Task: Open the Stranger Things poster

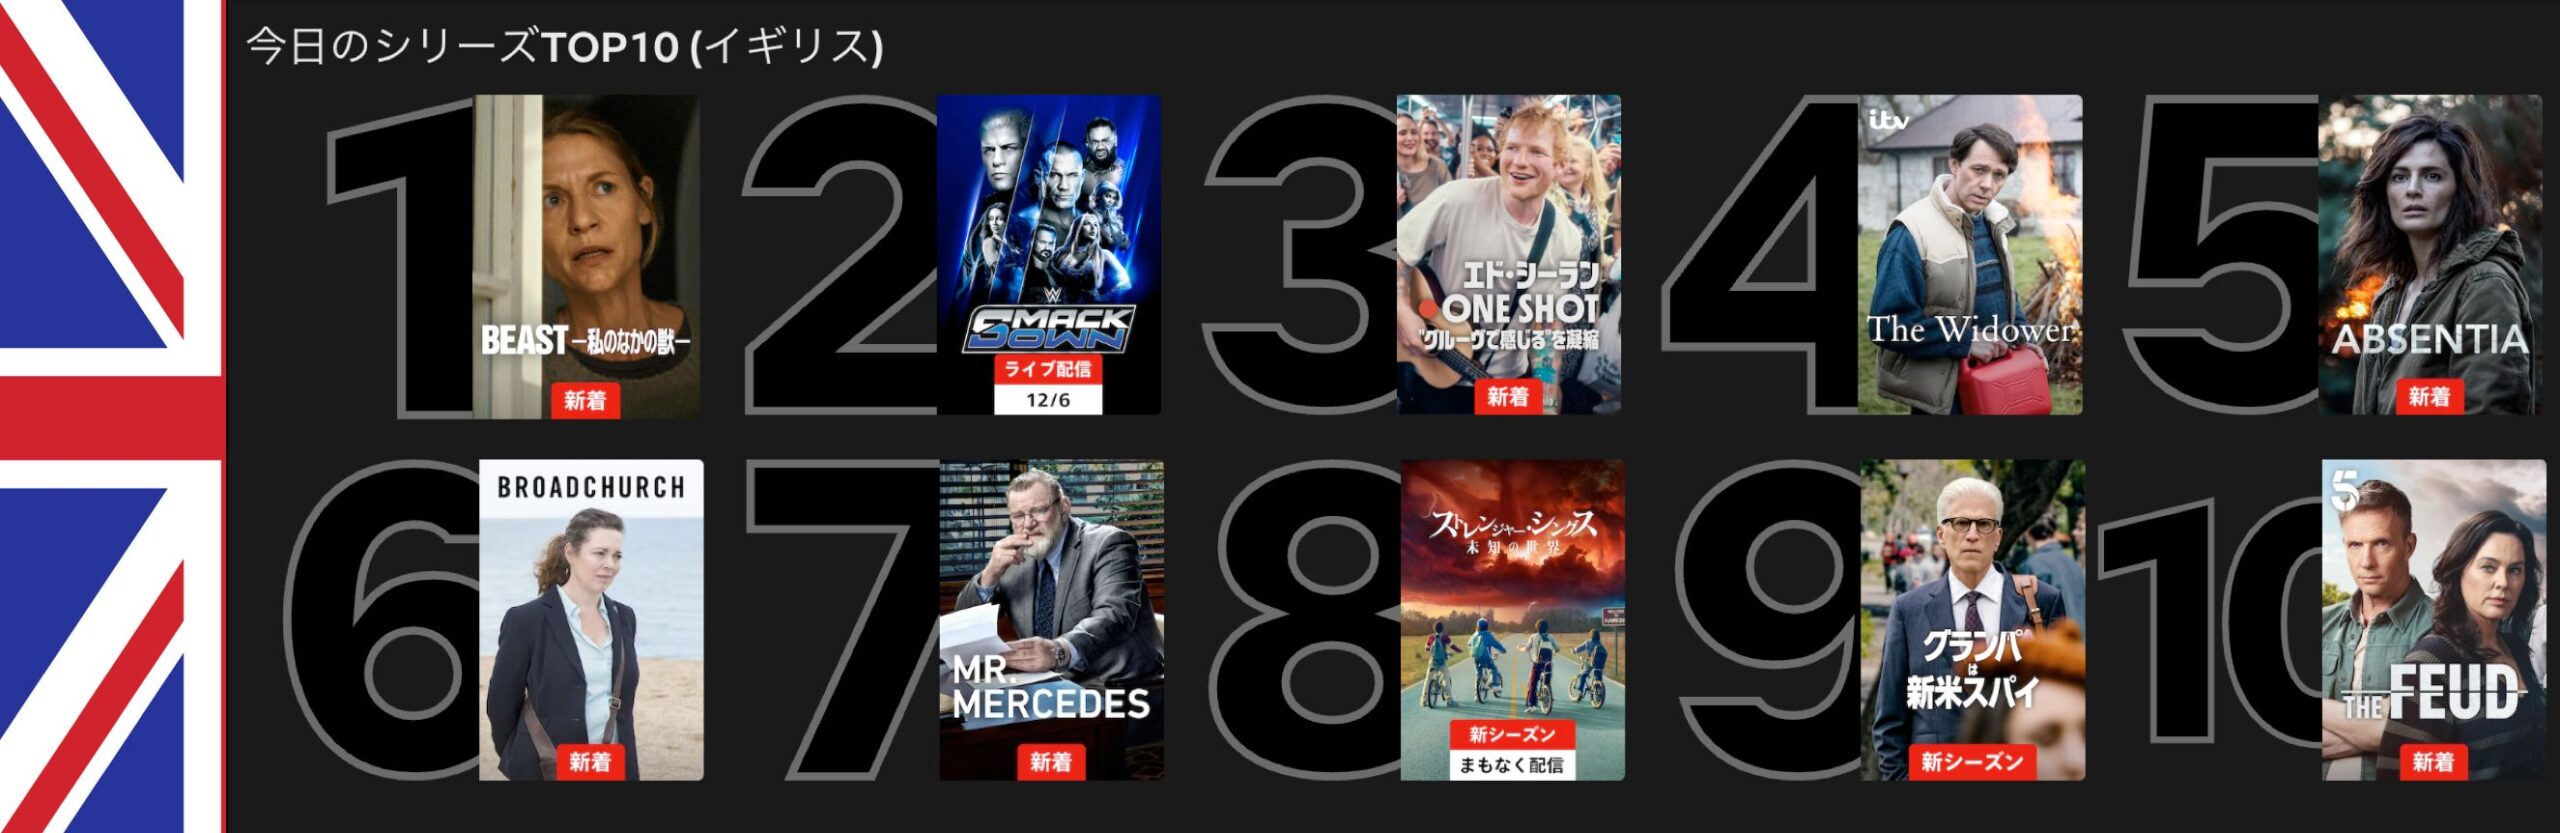Action: coord(1513,620)
